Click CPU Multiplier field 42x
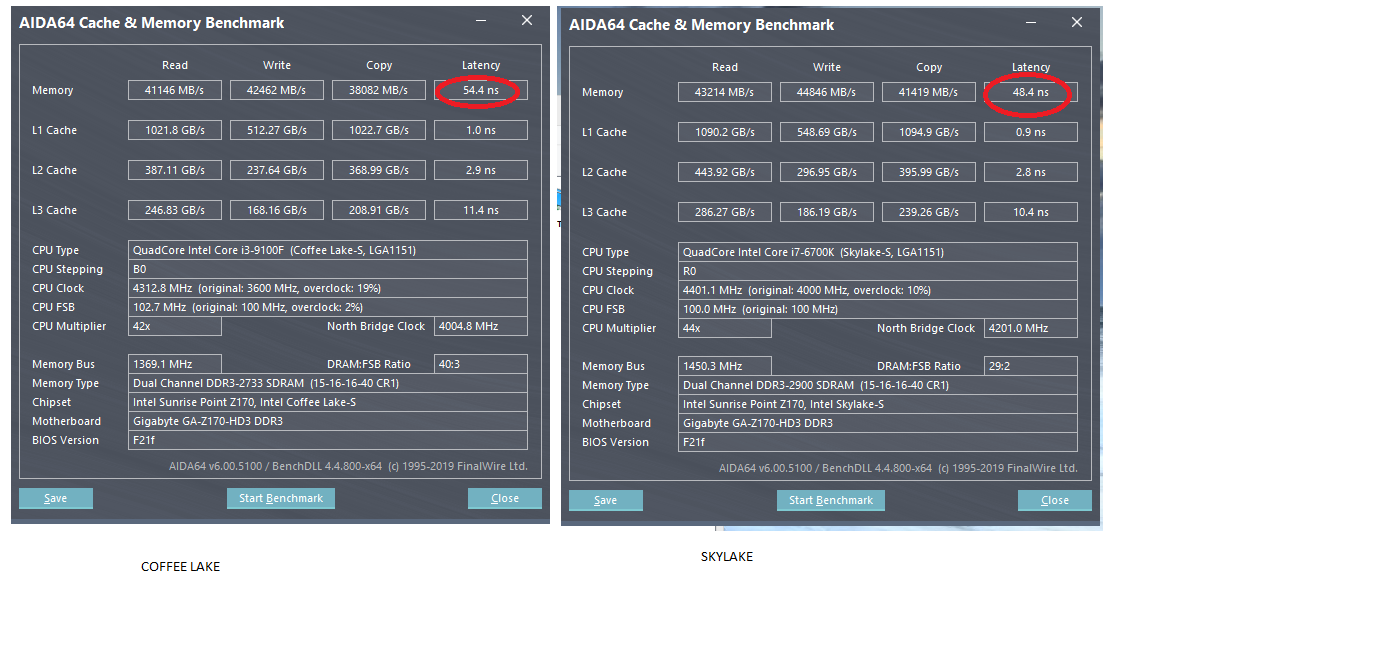Screen dimensions: 1380x649 click(175, 326)
